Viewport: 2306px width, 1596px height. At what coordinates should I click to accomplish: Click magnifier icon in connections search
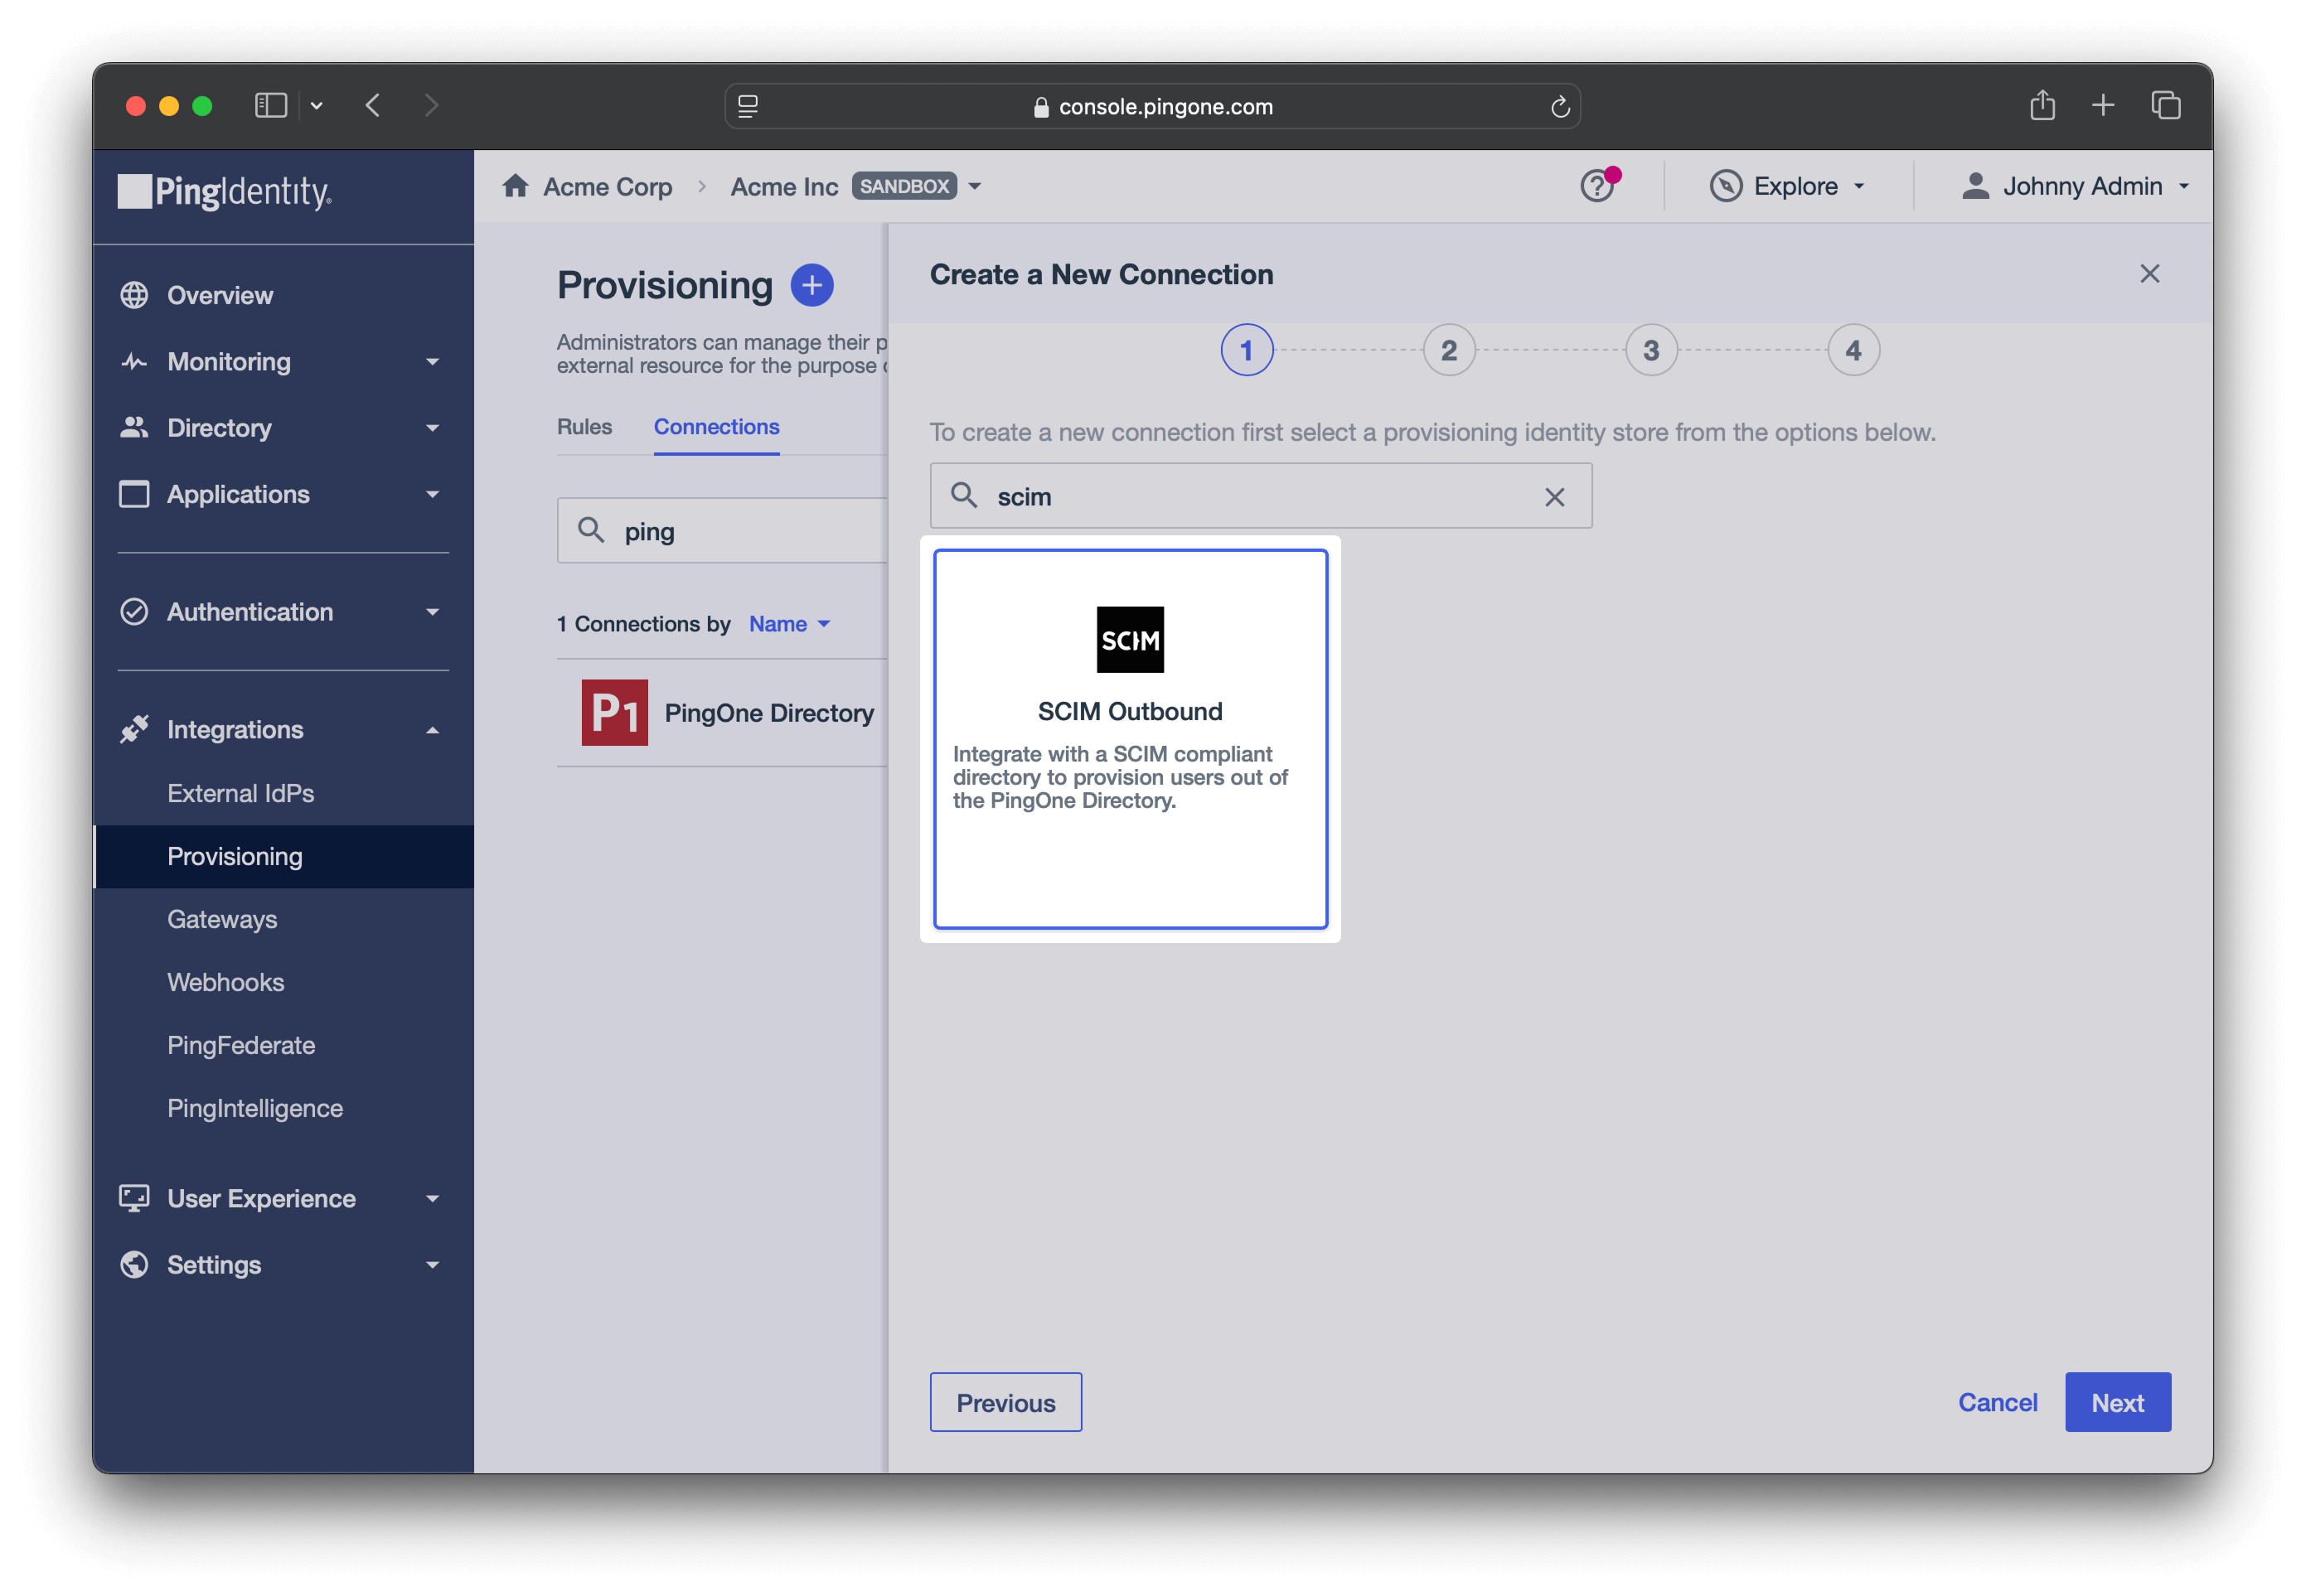coord(591,530)
